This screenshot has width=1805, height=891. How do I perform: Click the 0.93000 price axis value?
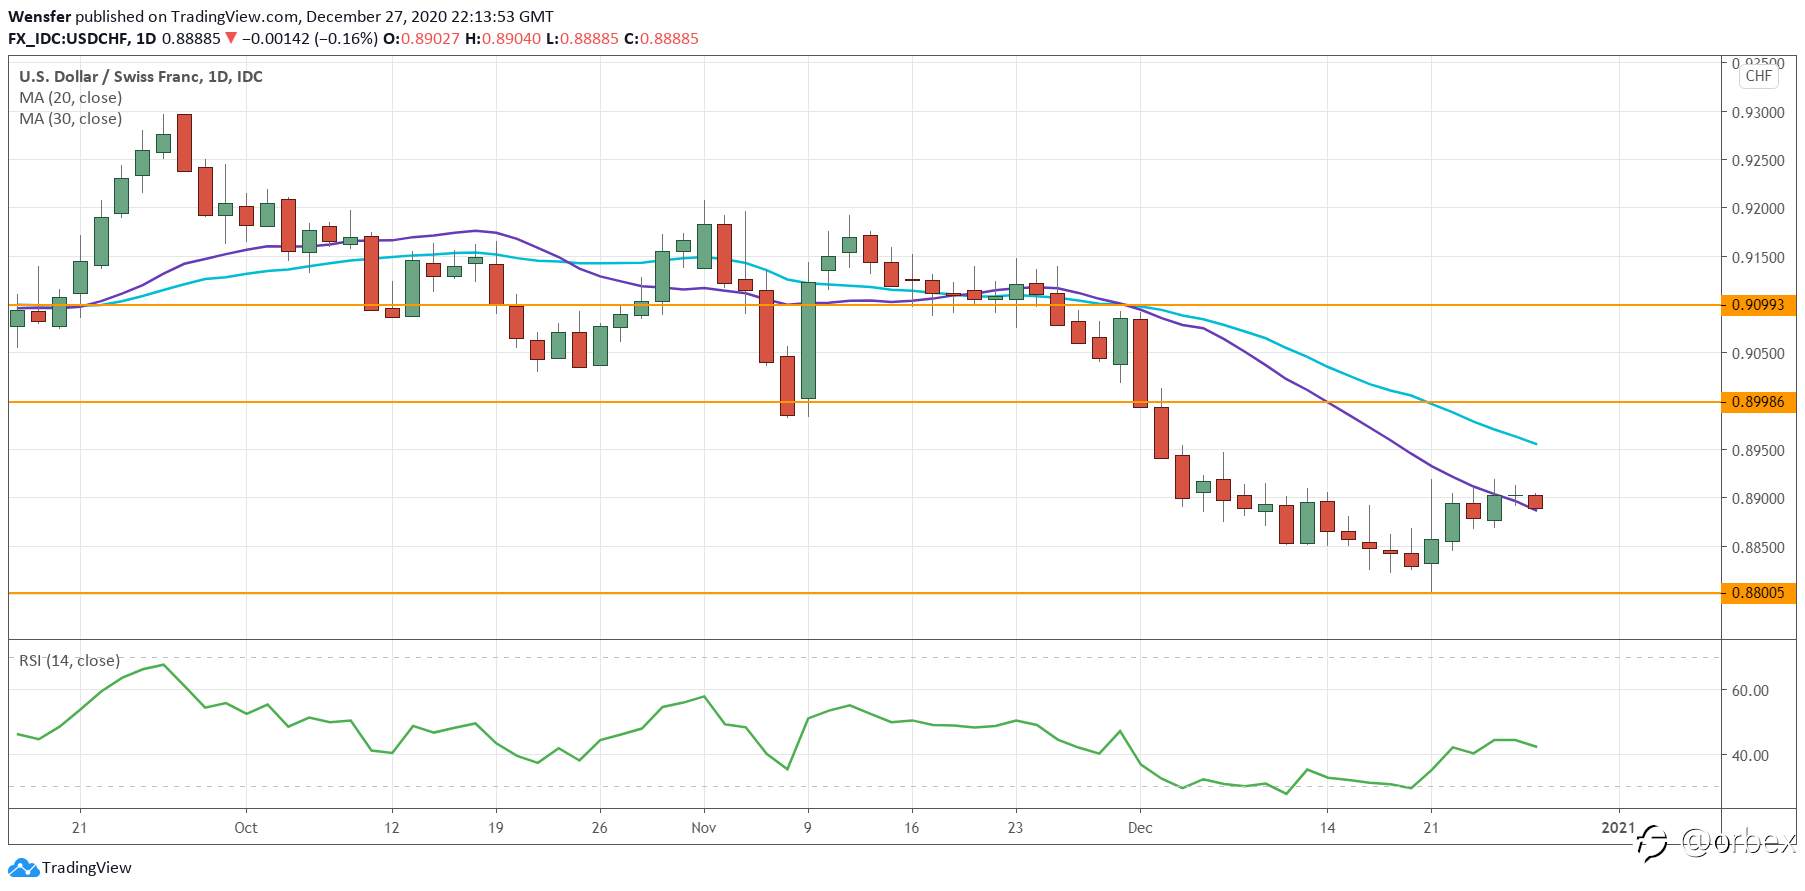[x=1758, y=113]
